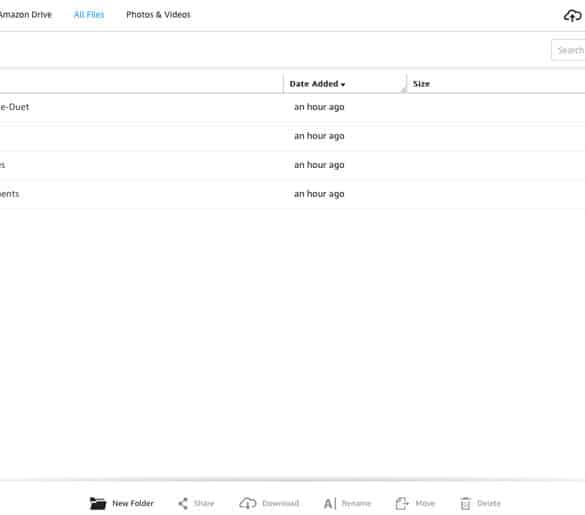Switch to Photos & Videos tab

coord(158,15)
